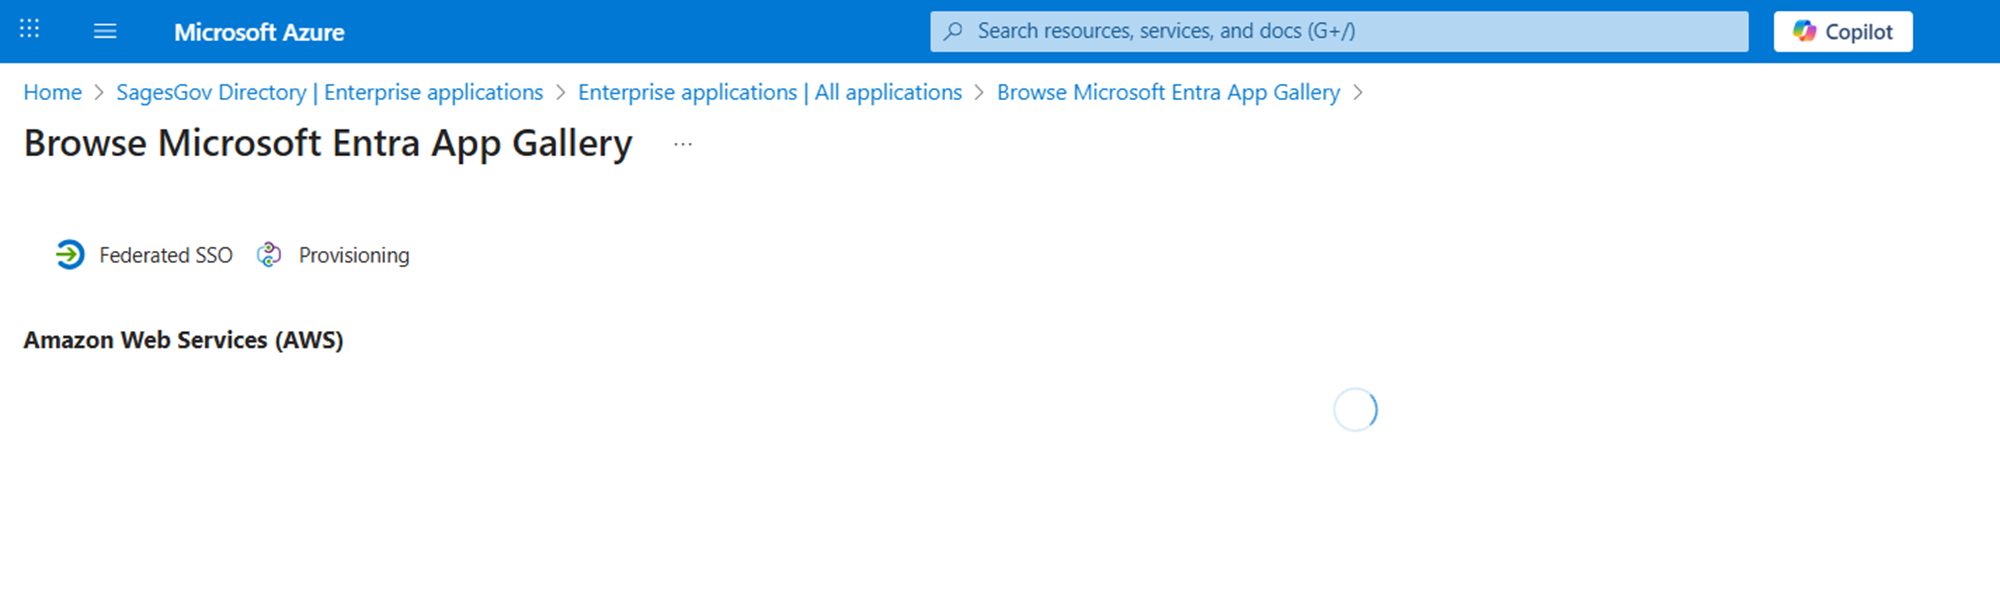Open Browse Microsoft Entra App Gallery breadcrumb
Screen dimensions: 2000x615
click(1168, 92)
